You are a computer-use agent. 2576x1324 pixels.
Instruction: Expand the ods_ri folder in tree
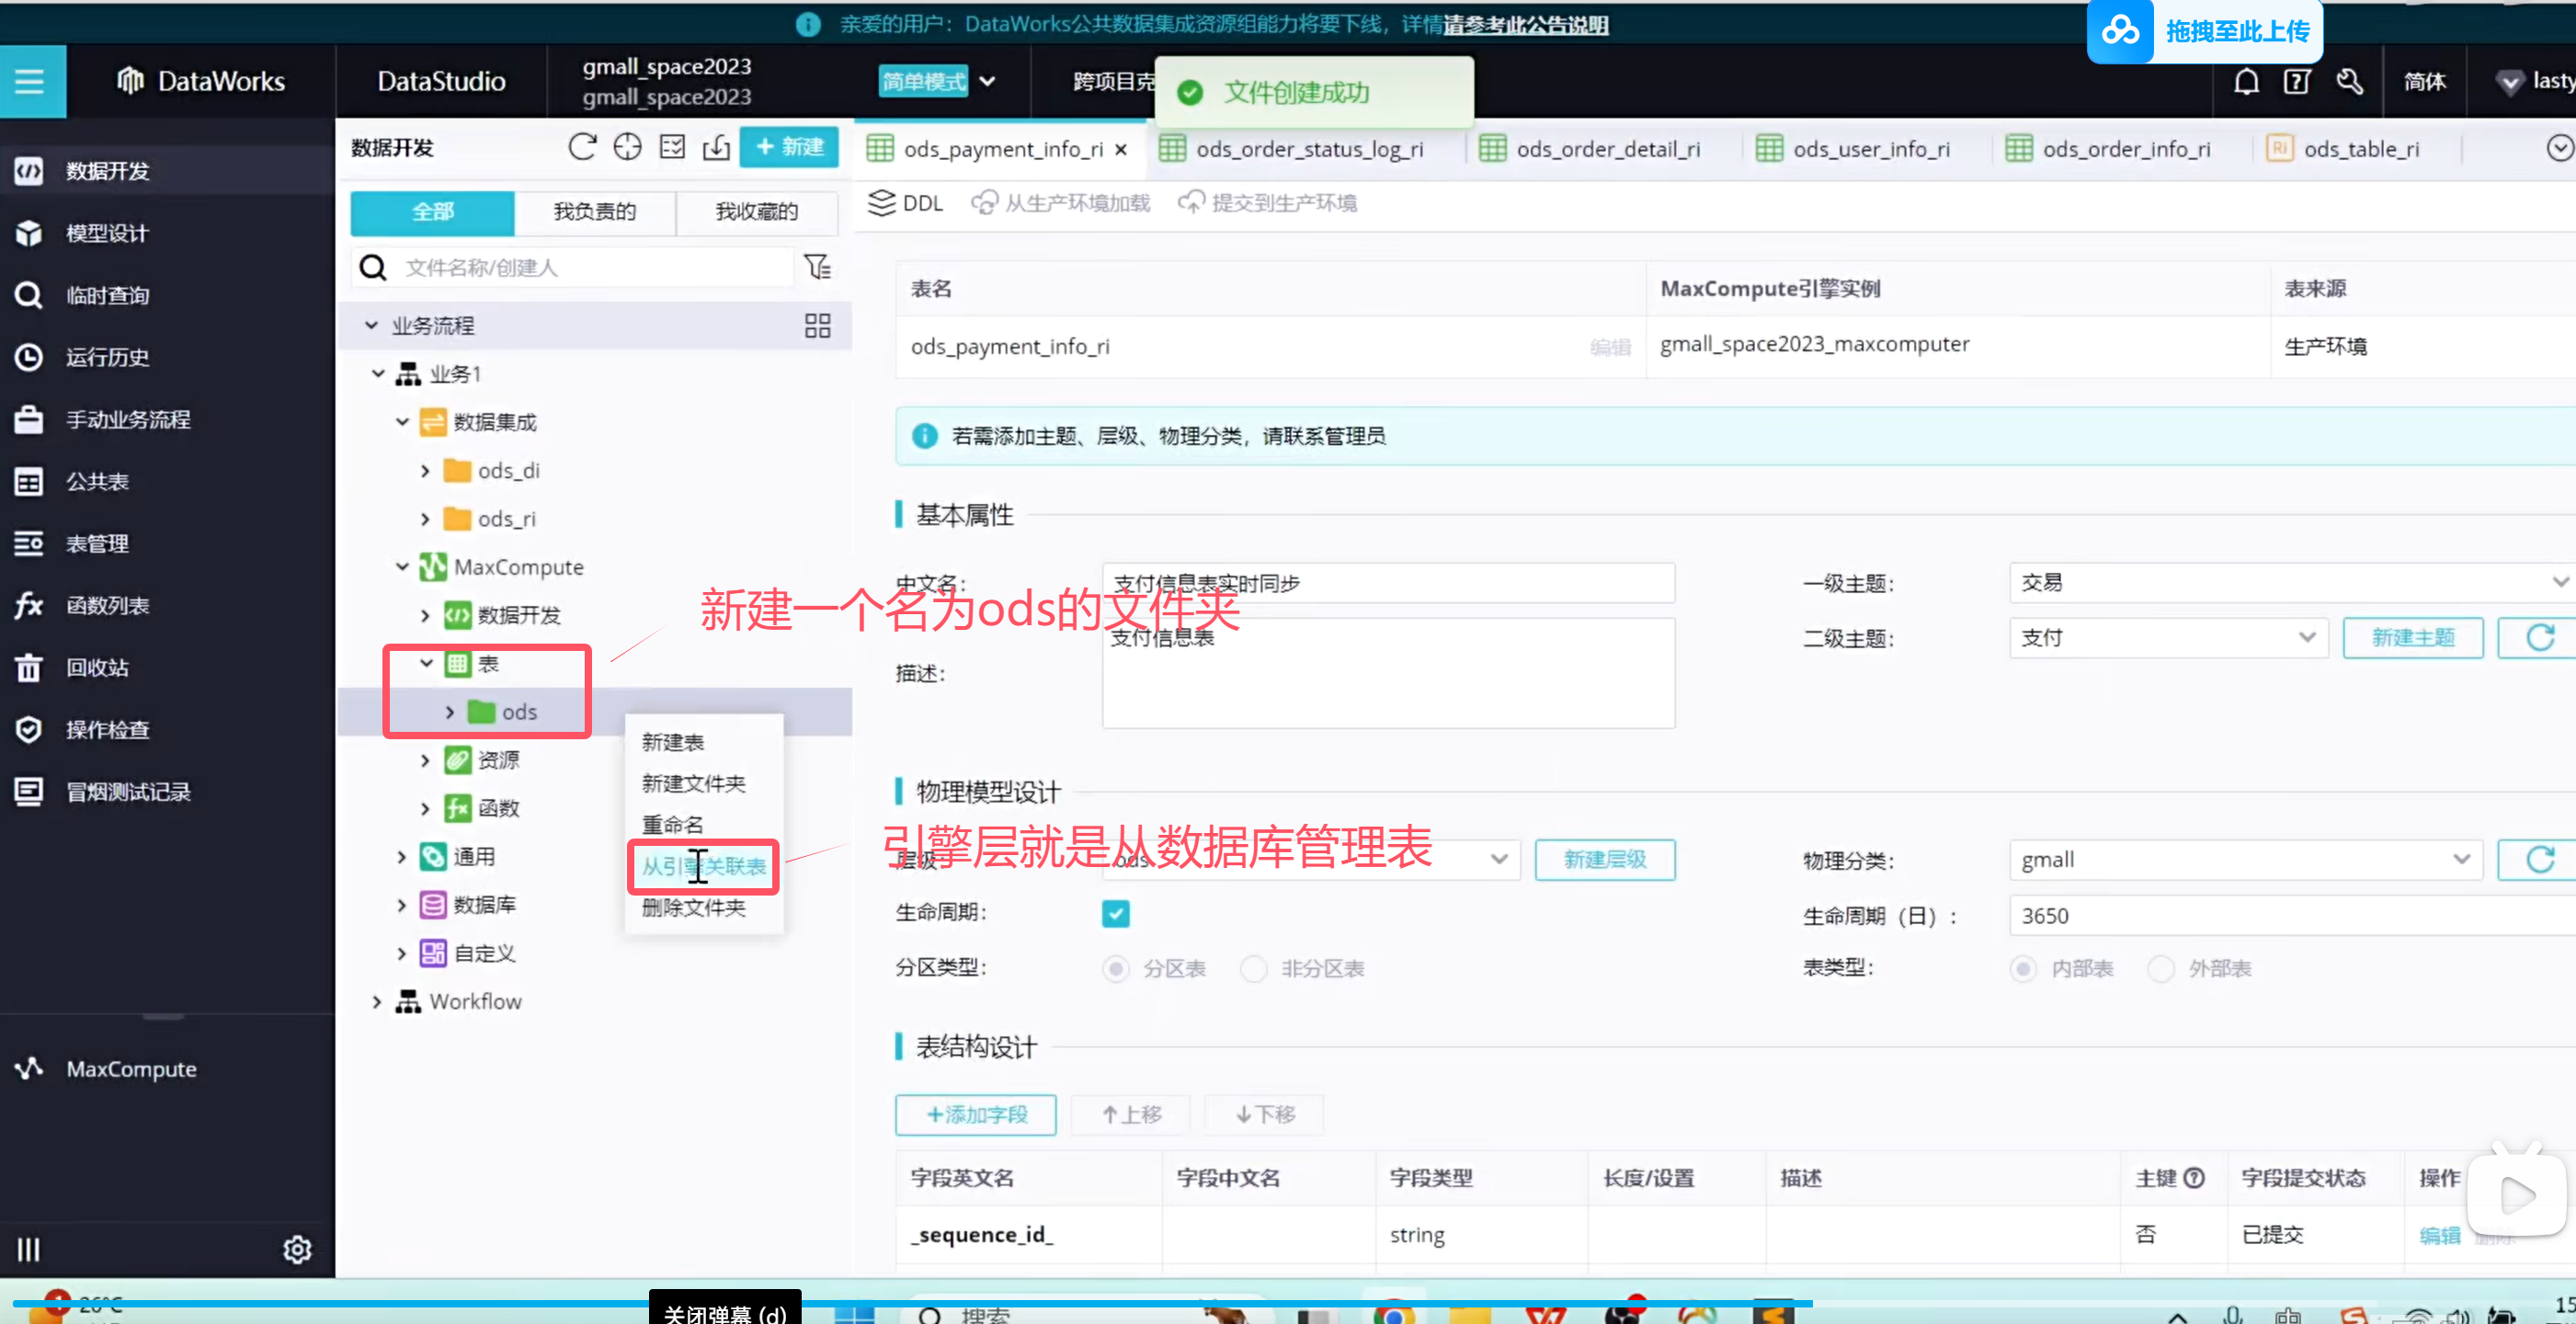[425, 519]
